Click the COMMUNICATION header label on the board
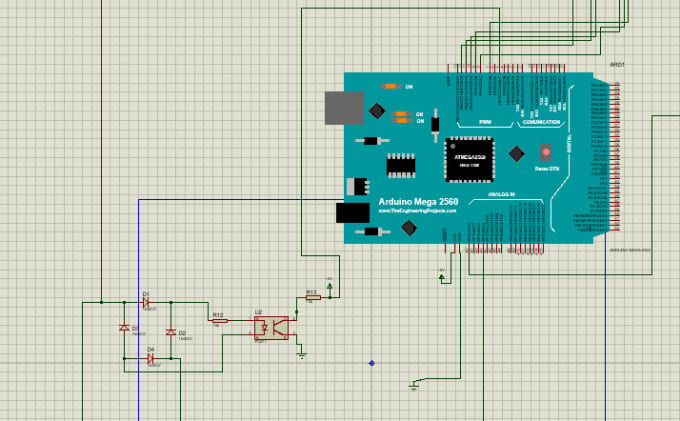680x421 pixels. click(541, 122)
